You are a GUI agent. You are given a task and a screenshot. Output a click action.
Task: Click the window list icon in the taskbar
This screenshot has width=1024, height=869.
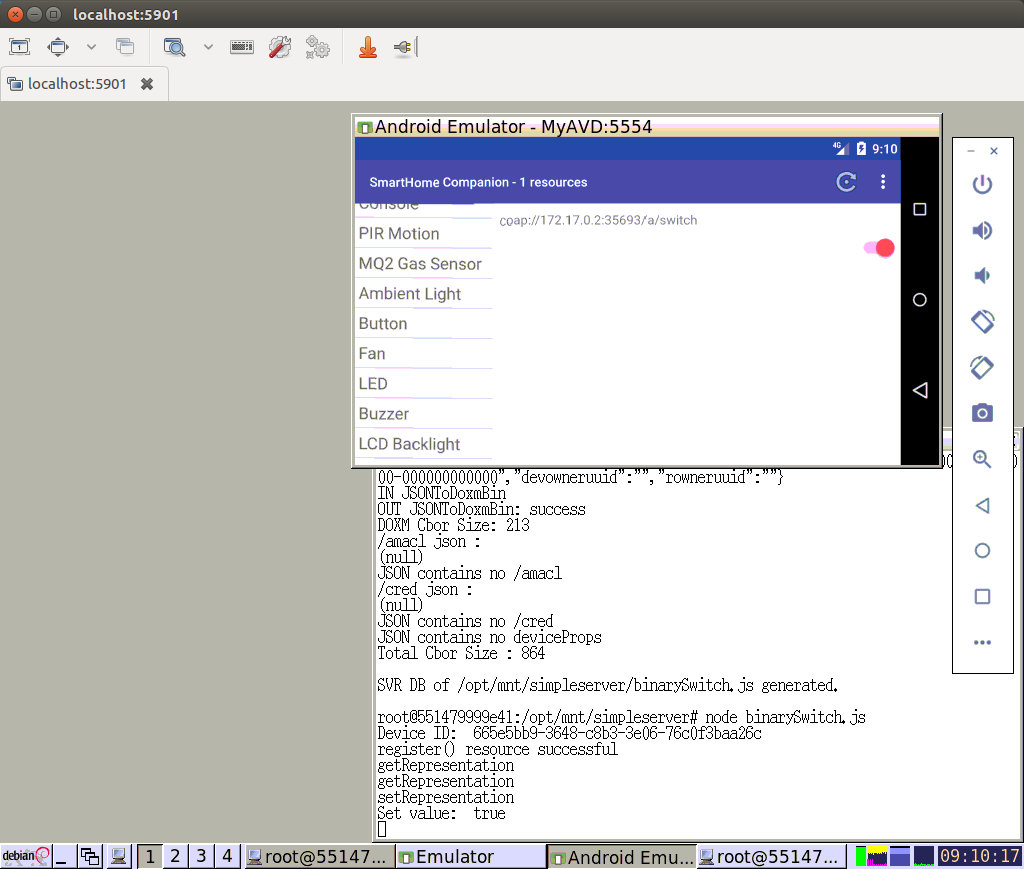pyautogui.click(x=90, y=856)
